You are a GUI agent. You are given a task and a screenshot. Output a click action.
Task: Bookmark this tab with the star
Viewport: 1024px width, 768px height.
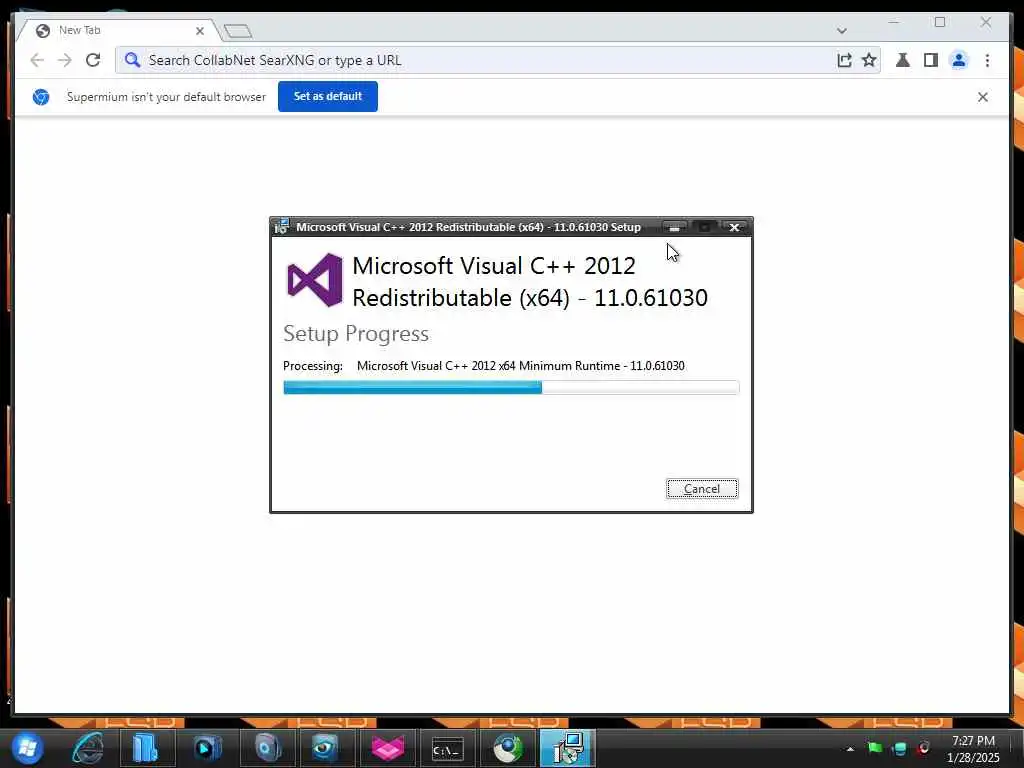(x=869, y=60)
